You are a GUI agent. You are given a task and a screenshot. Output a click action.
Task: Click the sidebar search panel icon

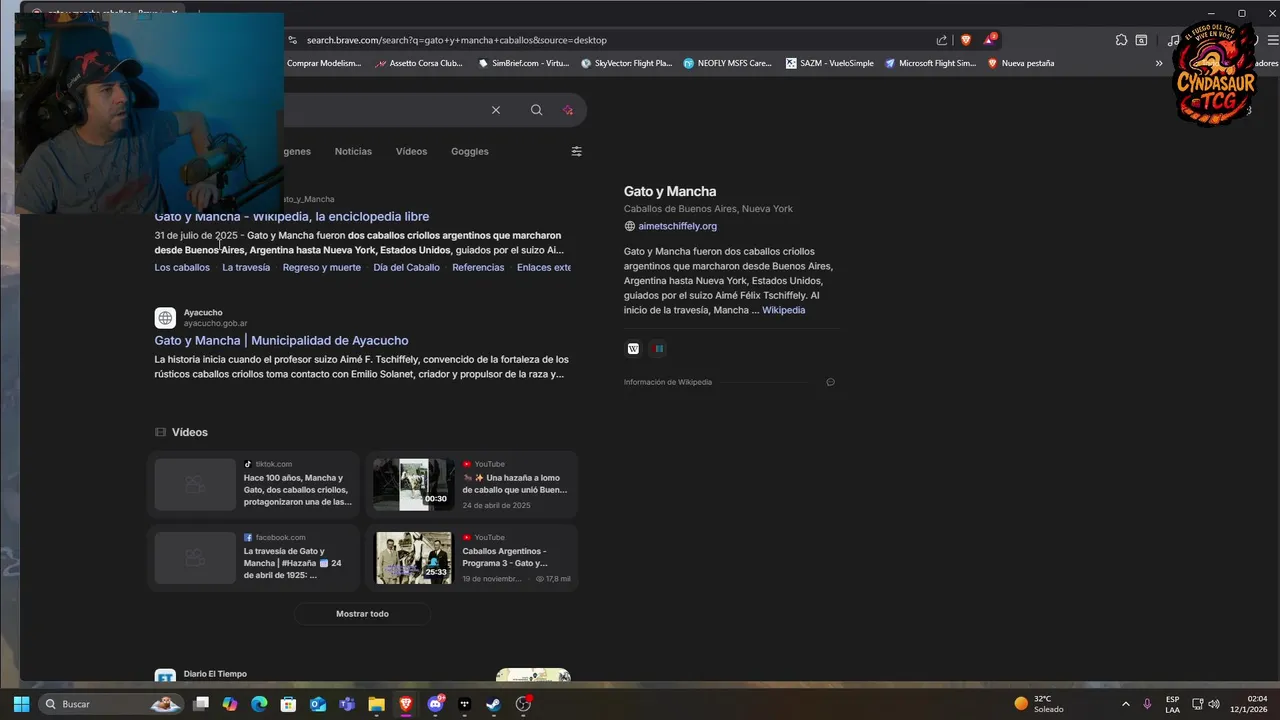click(1141, 40)
